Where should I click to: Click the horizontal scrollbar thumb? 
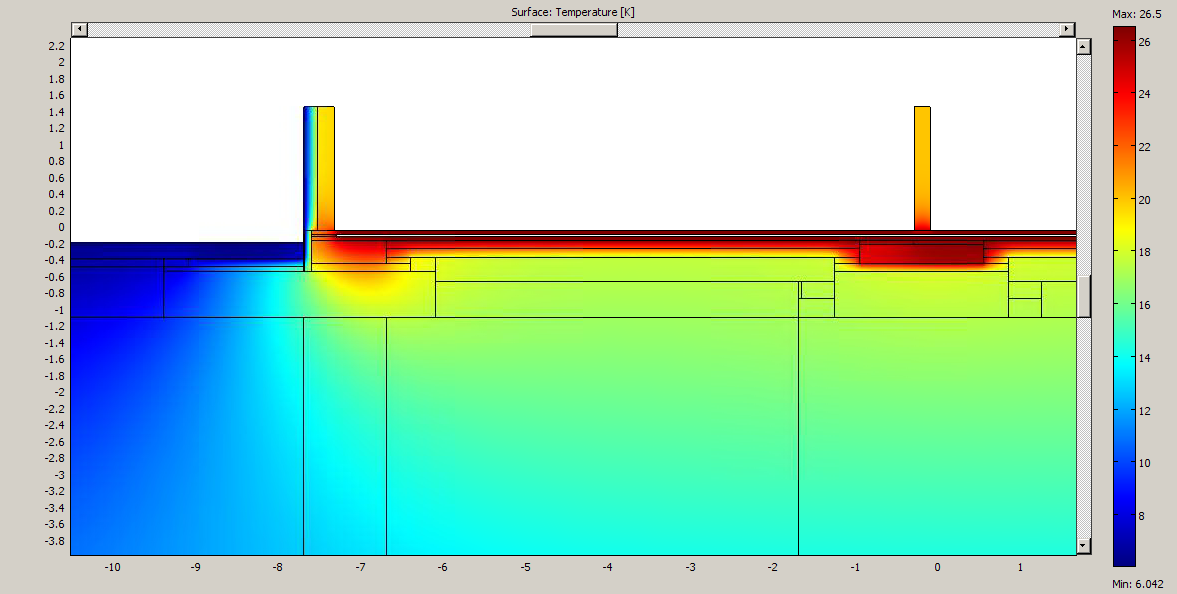point(573,29)
